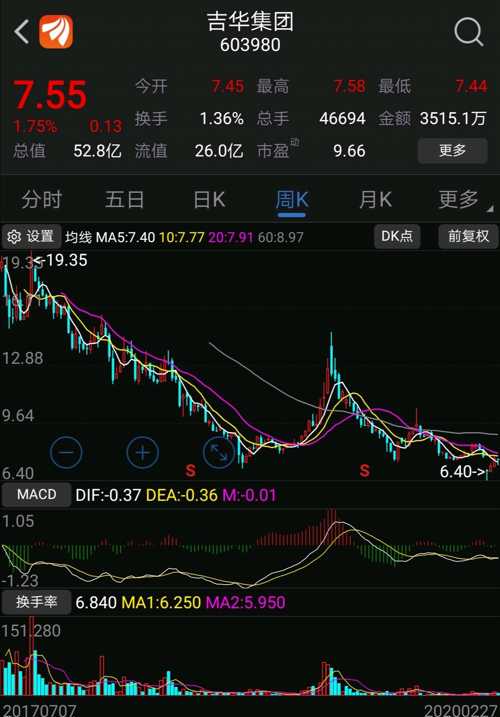Switch indicator via MACD label
This screenshot has width=500, height=717.
click(x=37, y=495)
